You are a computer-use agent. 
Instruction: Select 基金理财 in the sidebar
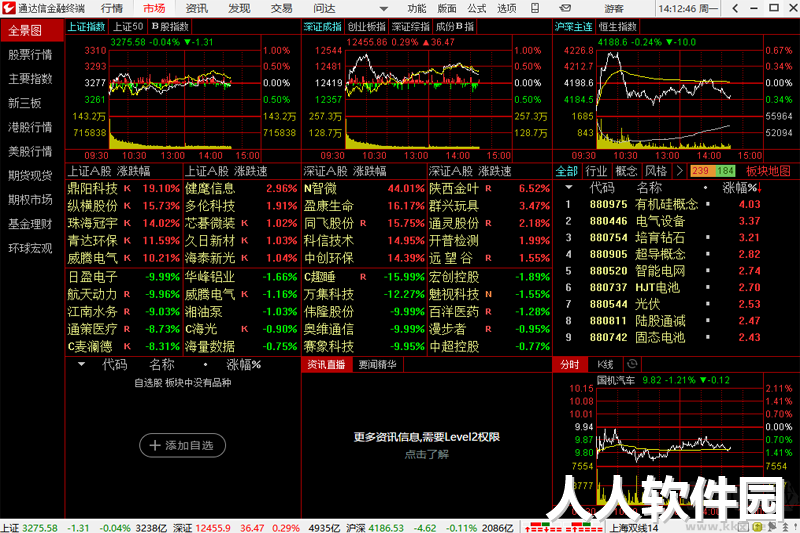pos(32,224)
